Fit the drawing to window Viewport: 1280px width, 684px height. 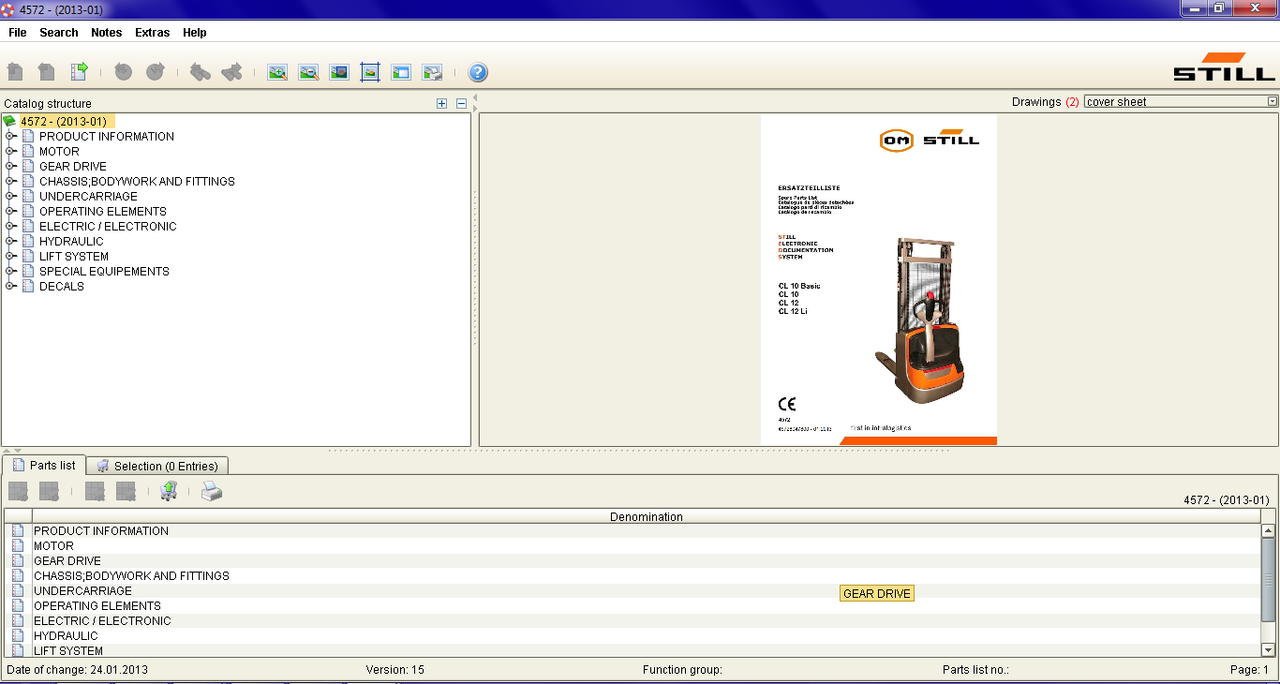(x=371, y=72)
